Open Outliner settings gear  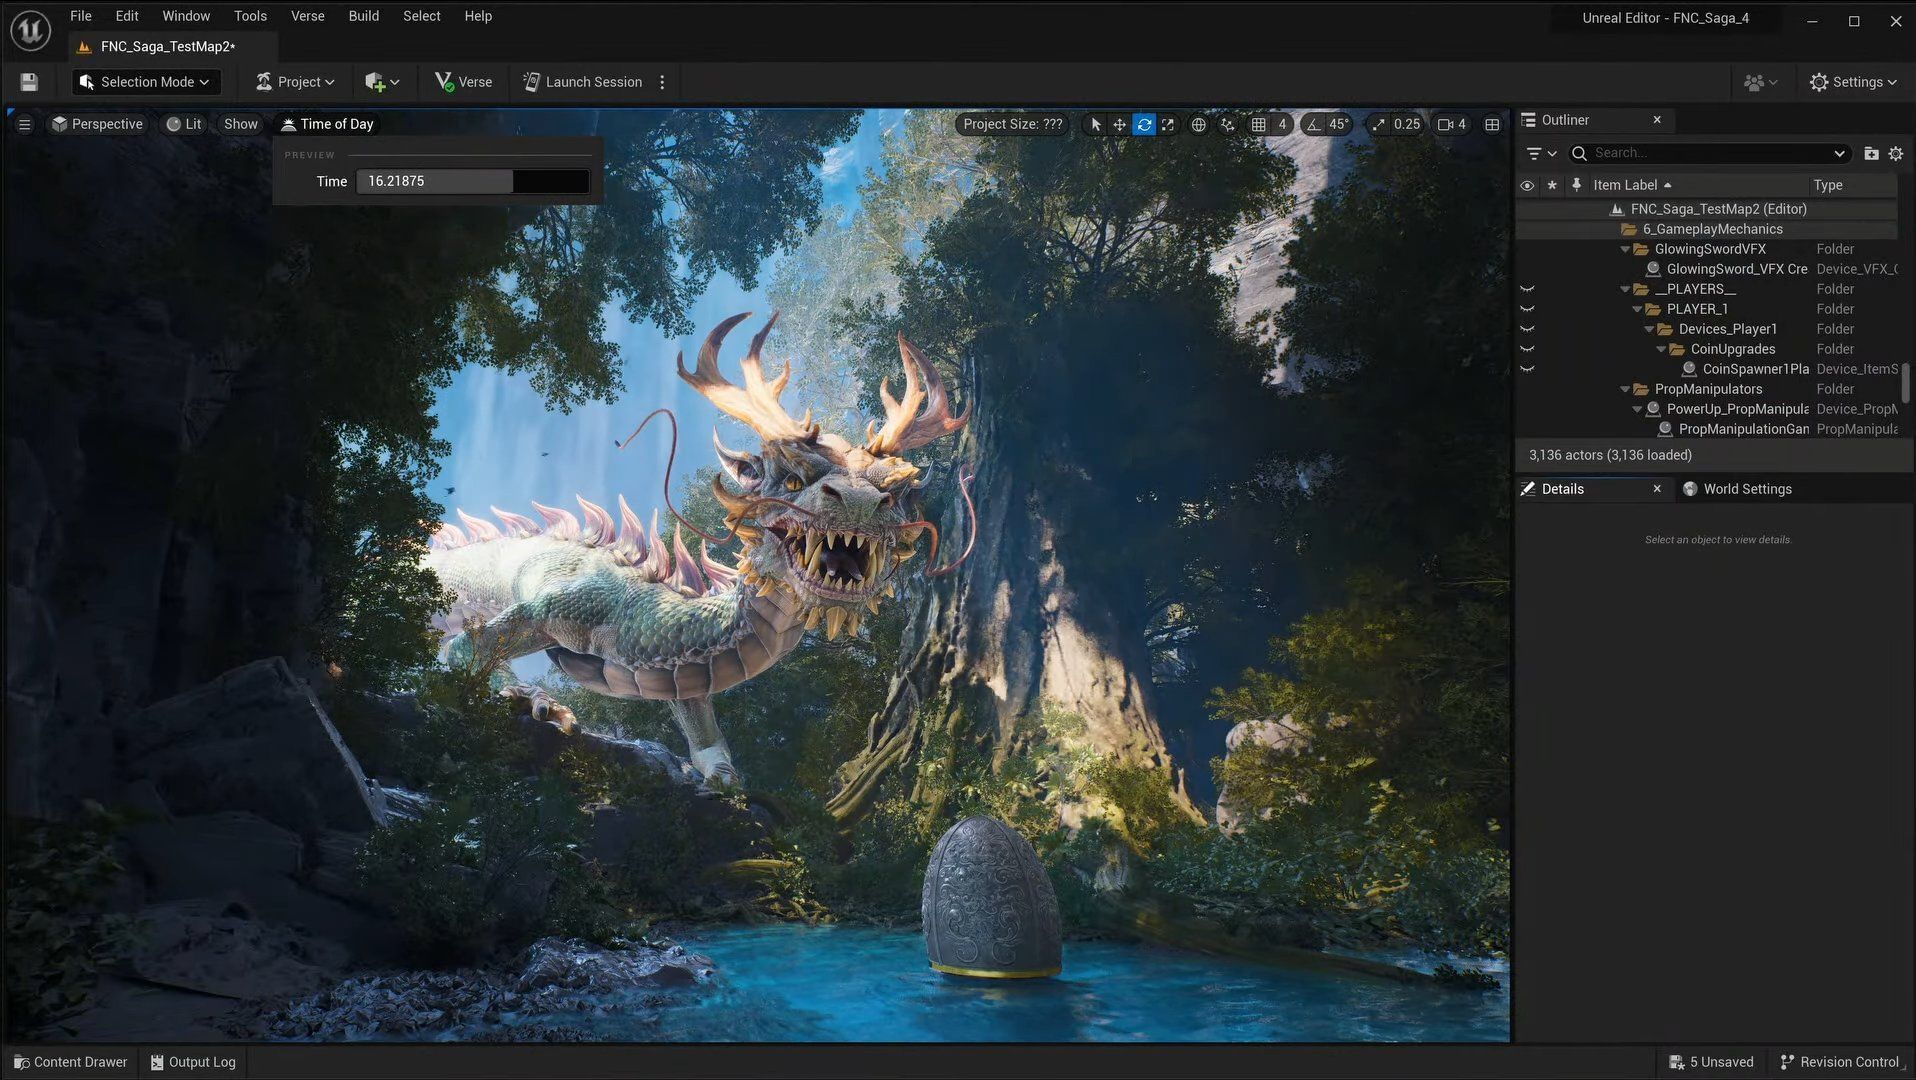[x=1896, y=153]
